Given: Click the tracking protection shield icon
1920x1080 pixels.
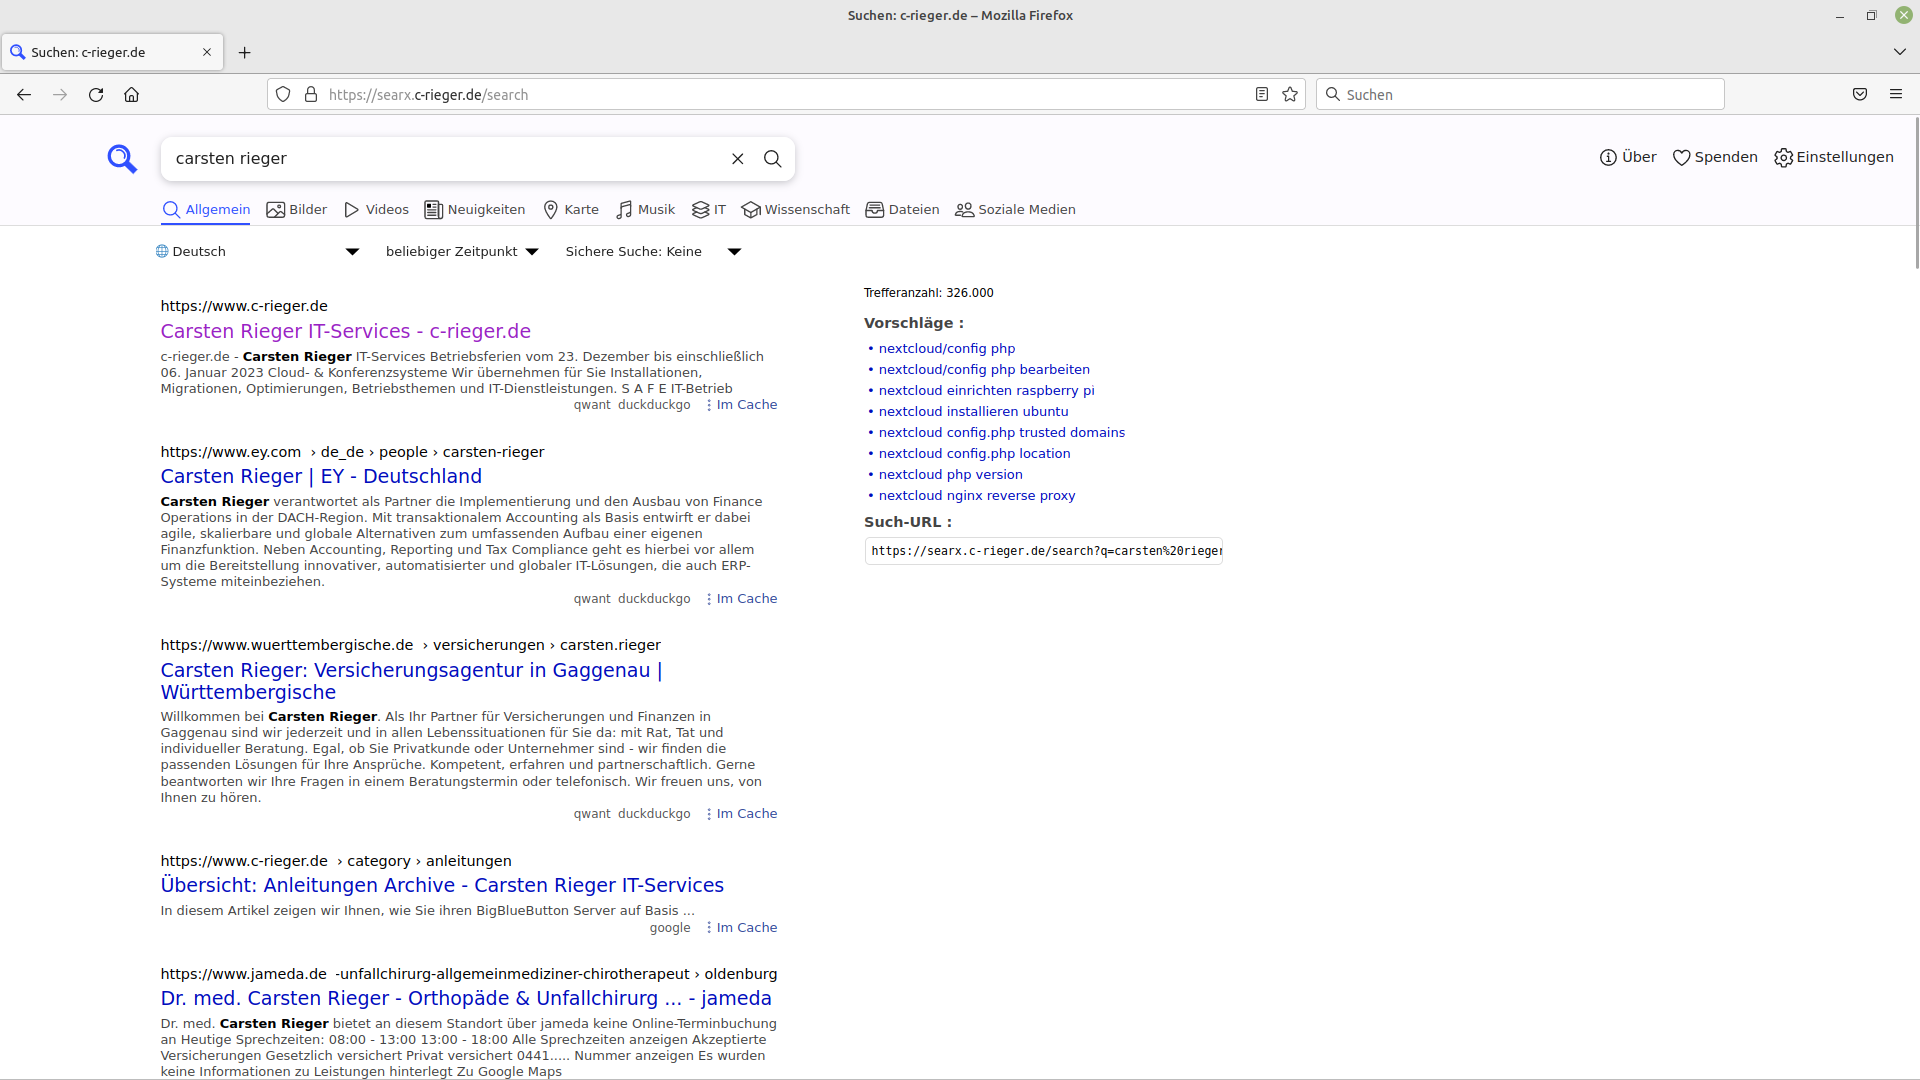Looking at the screenshot, I should [x=283, y=94].
